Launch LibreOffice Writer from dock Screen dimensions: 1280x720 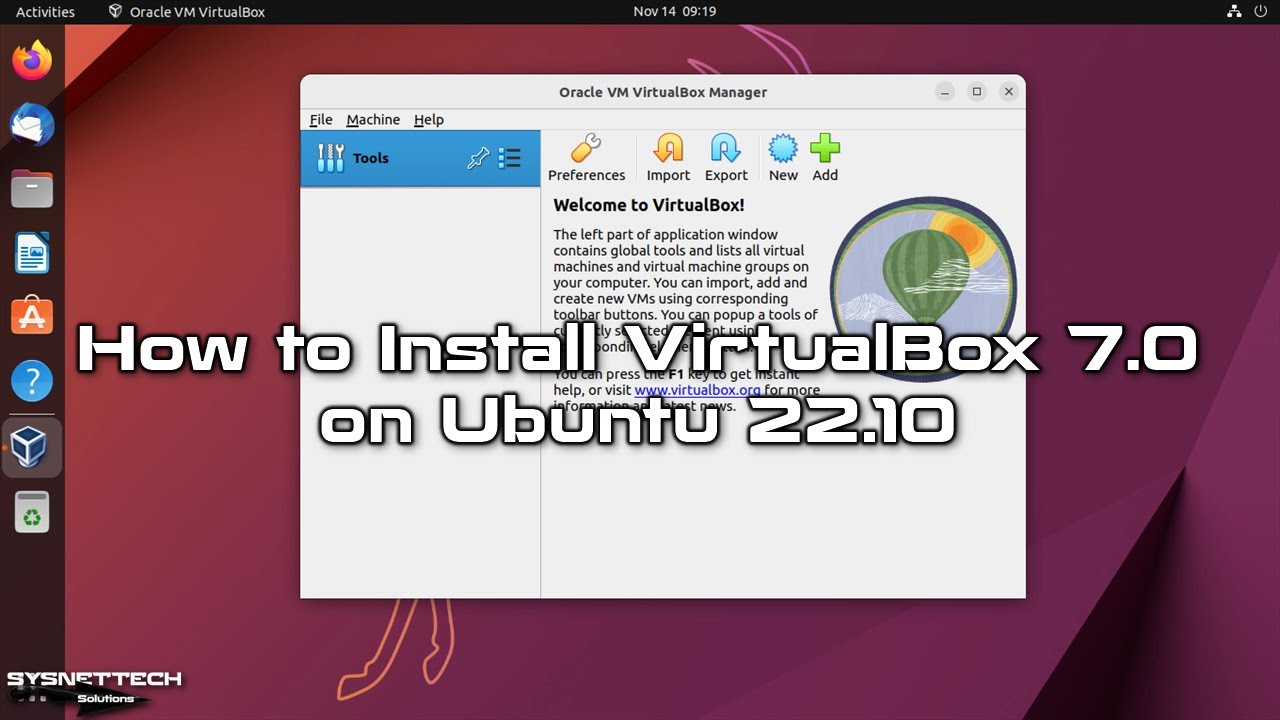coord(32,253)
